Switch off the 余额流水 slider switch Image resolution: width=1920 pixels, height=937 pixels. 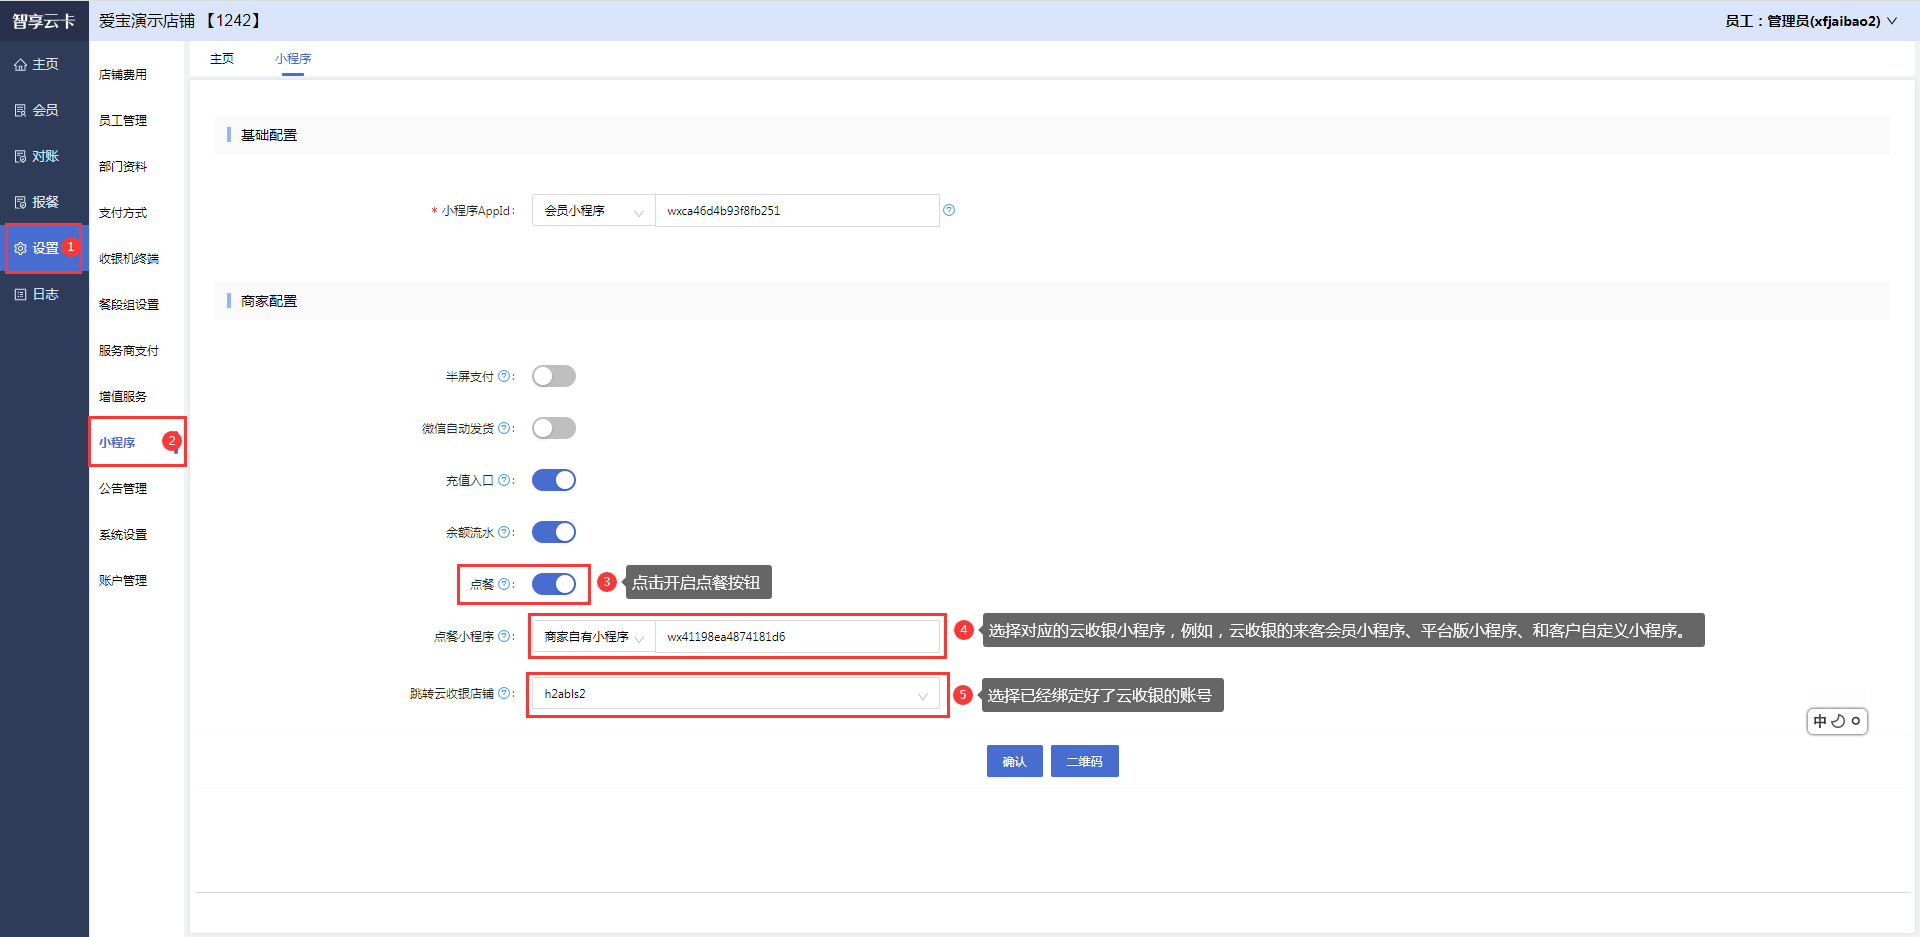coord(553,532)
